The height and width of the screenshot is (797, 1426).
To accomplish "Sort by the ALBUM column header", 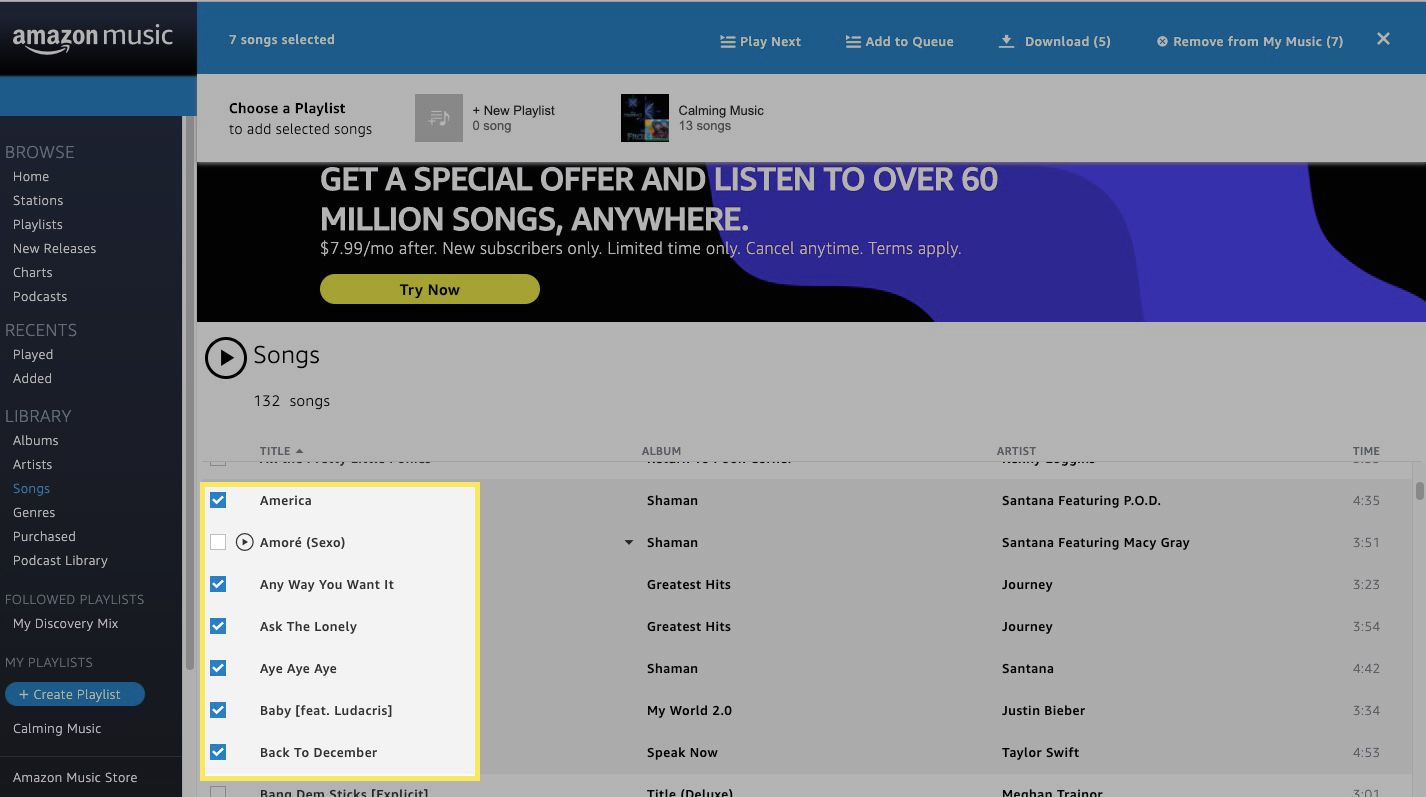I will click(661, 451).
